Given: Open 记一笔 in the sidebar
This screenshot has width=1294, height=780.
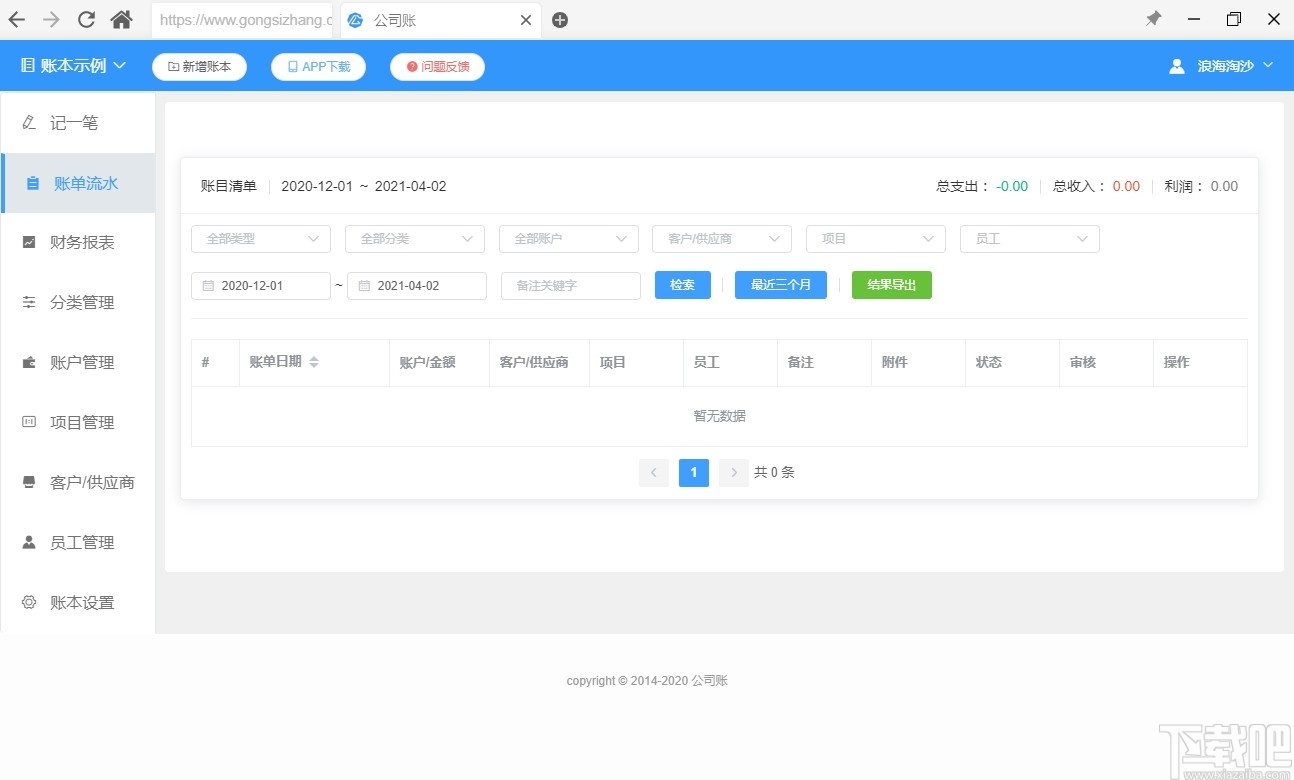Looking at the screenshot, I should [78, 123].
